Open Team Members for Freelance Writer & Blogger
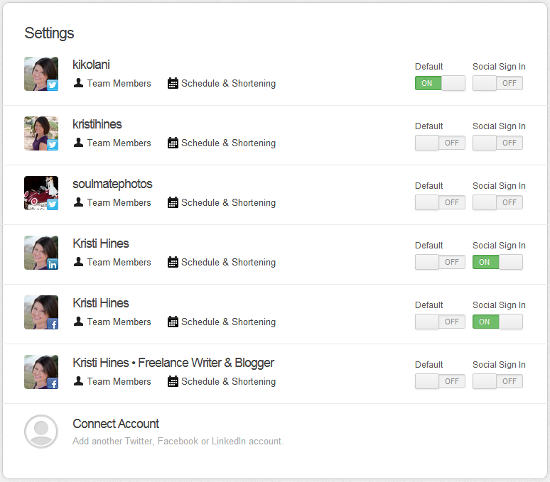550x482 pixels. click(119, 381)
